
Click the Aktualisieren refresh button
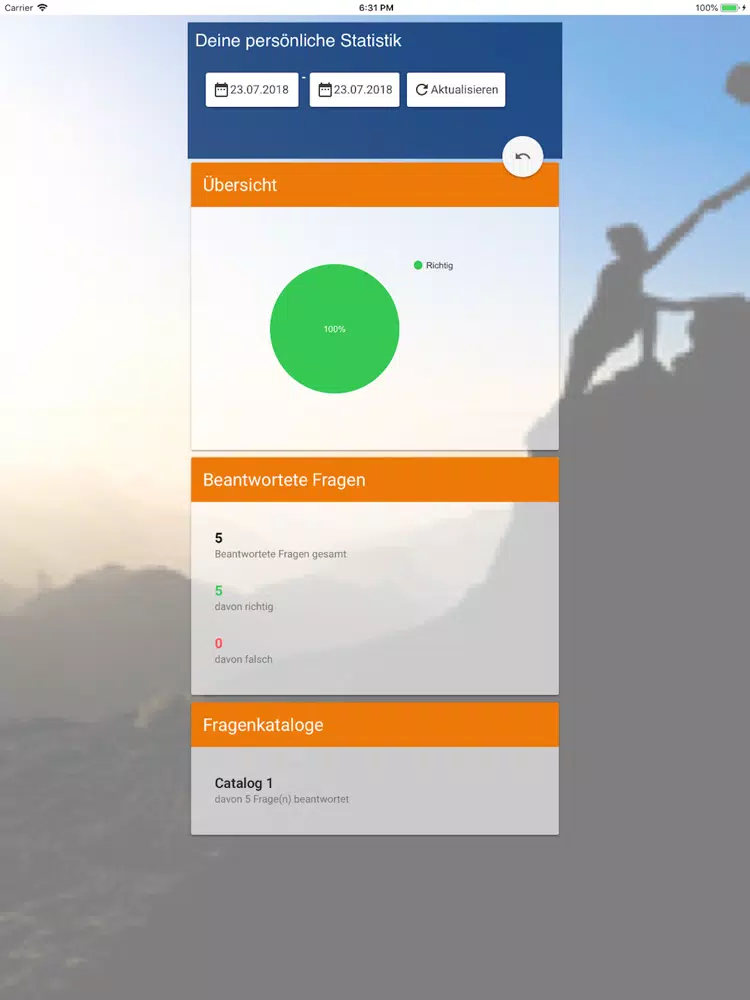(456, 90)
